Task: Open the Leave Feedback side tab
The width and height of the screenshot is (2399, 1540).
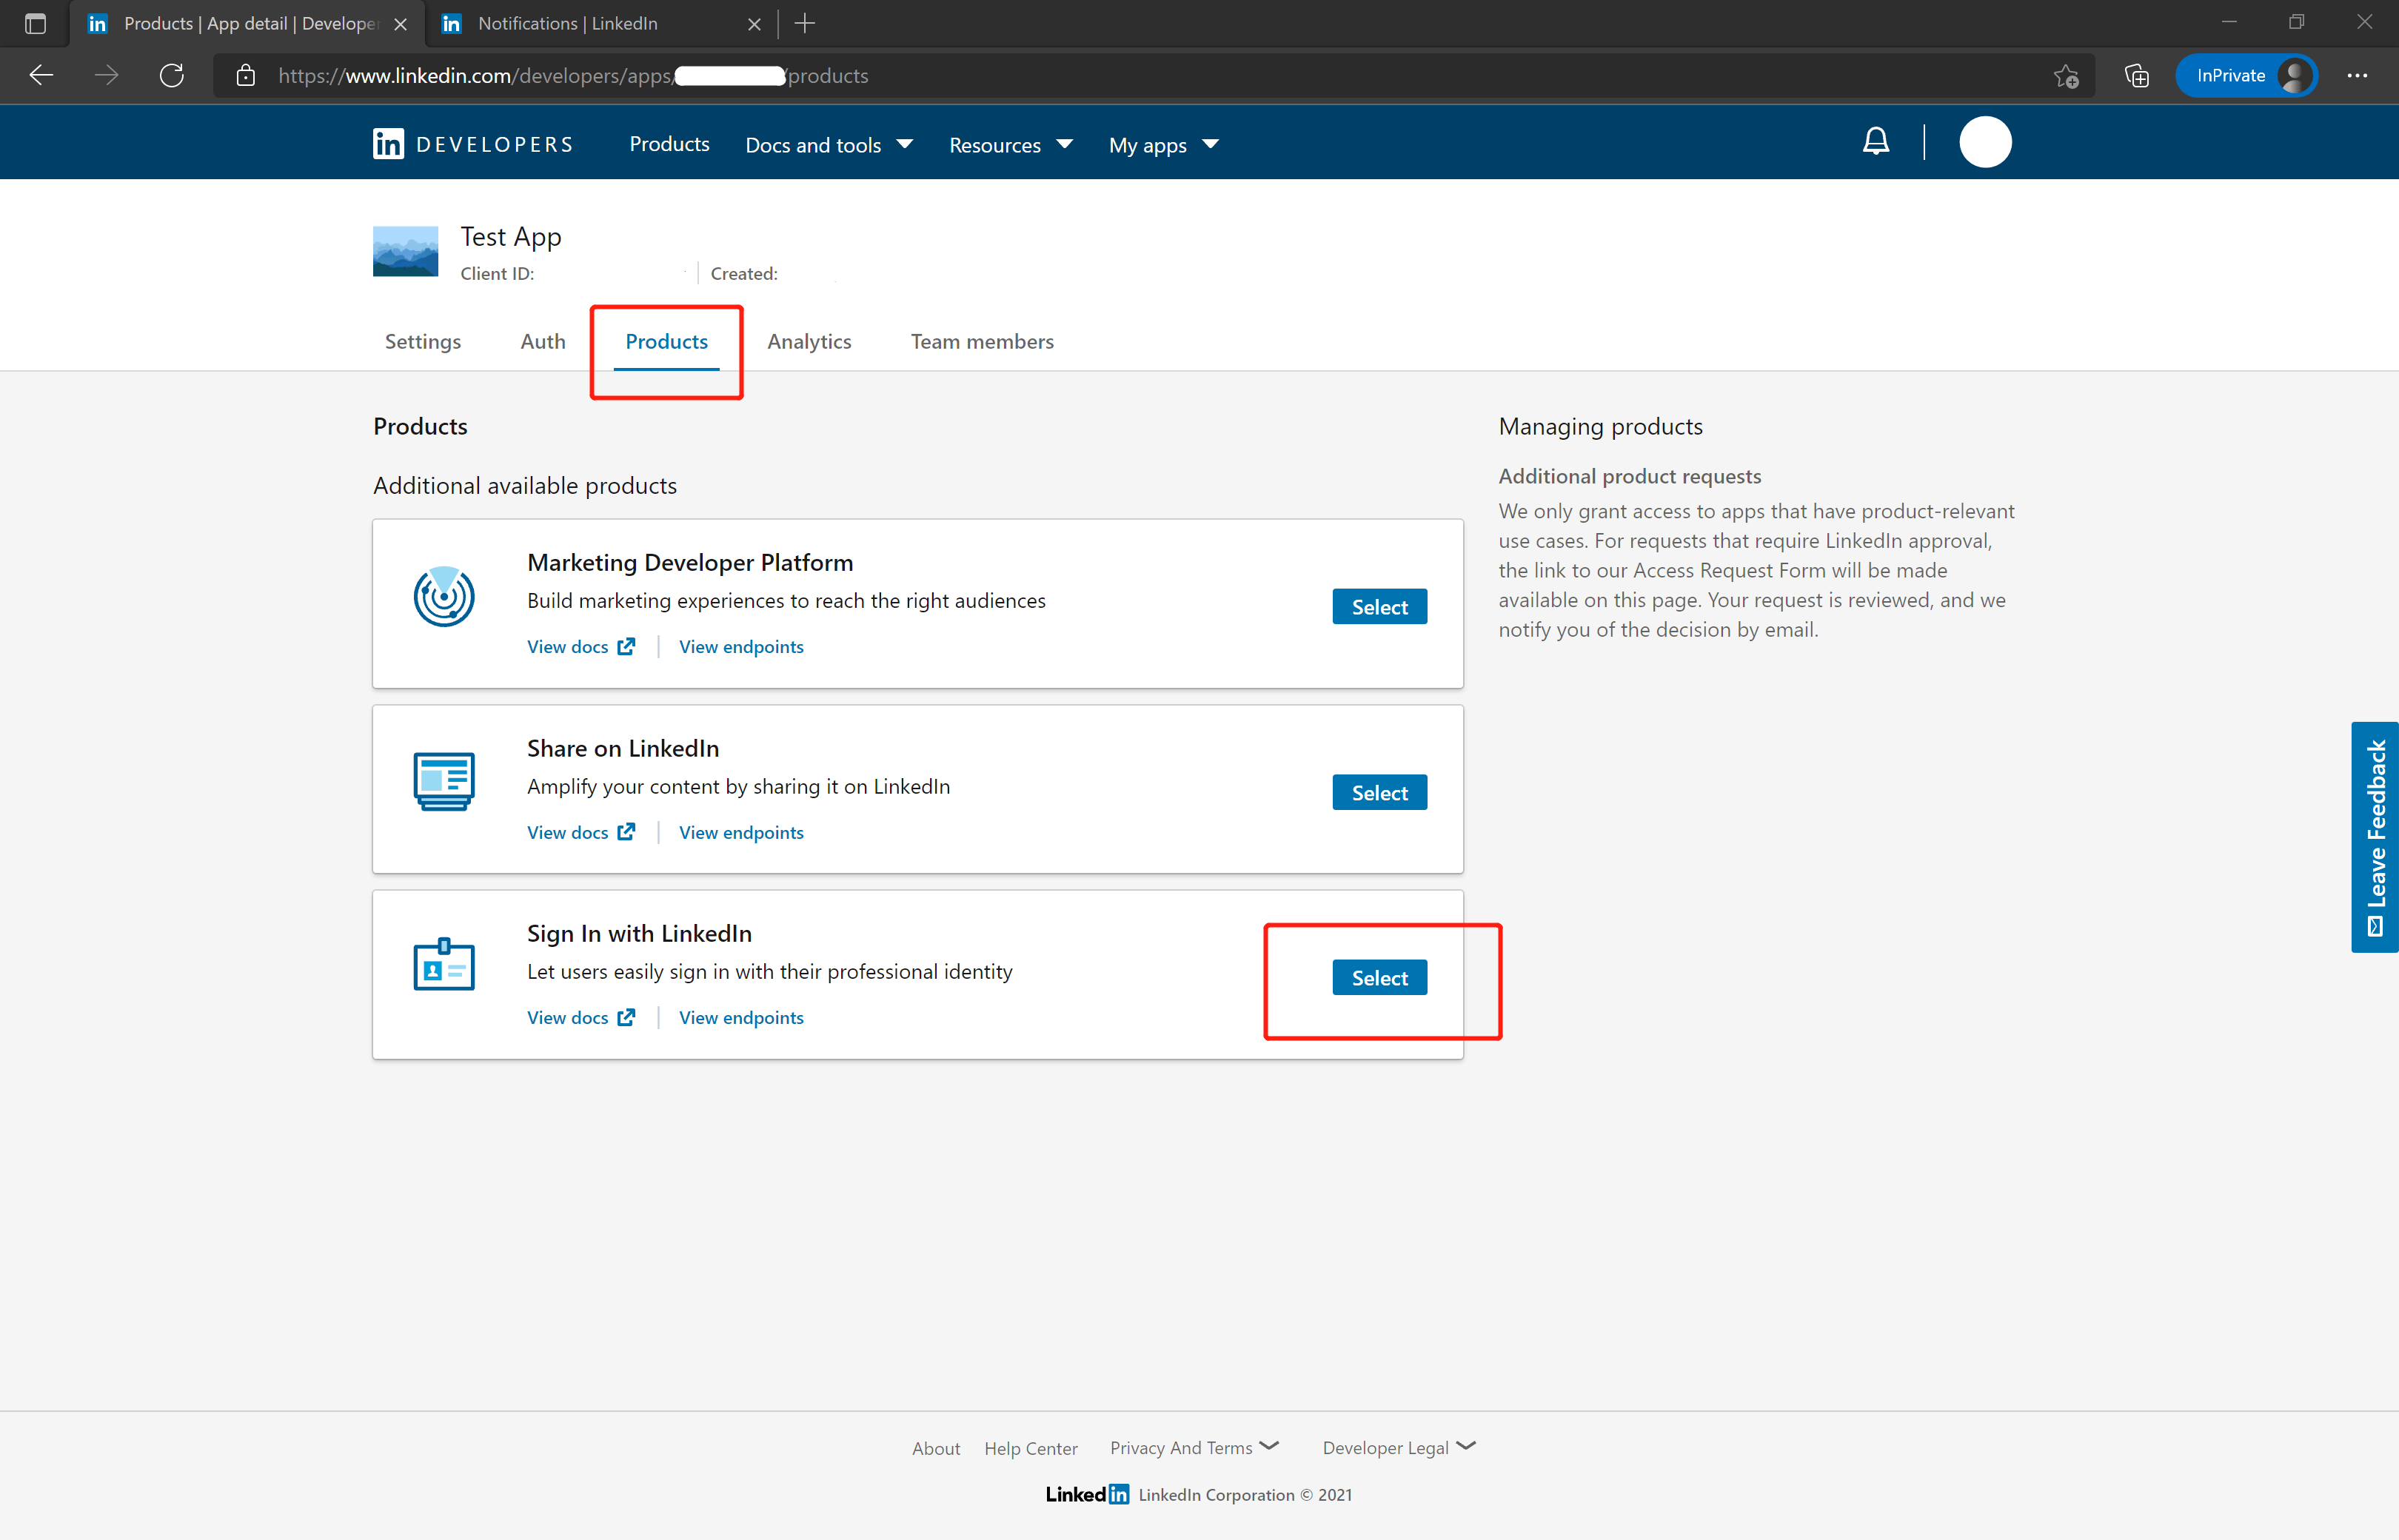Action: click(2374, 836)
